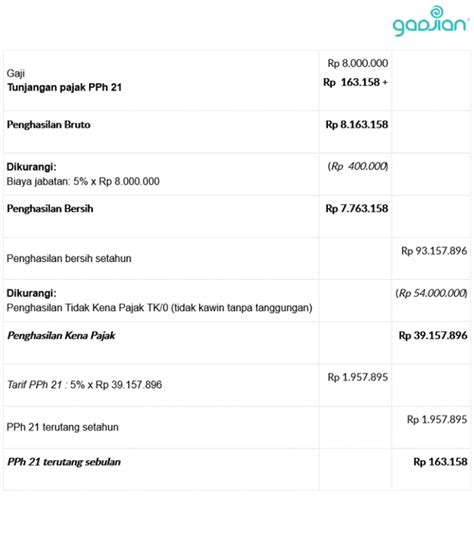The height and width of the screenshot is (549, 474).
Task: Select the Rp 93.157.896 annual net value
Action: tap(434, 251)
